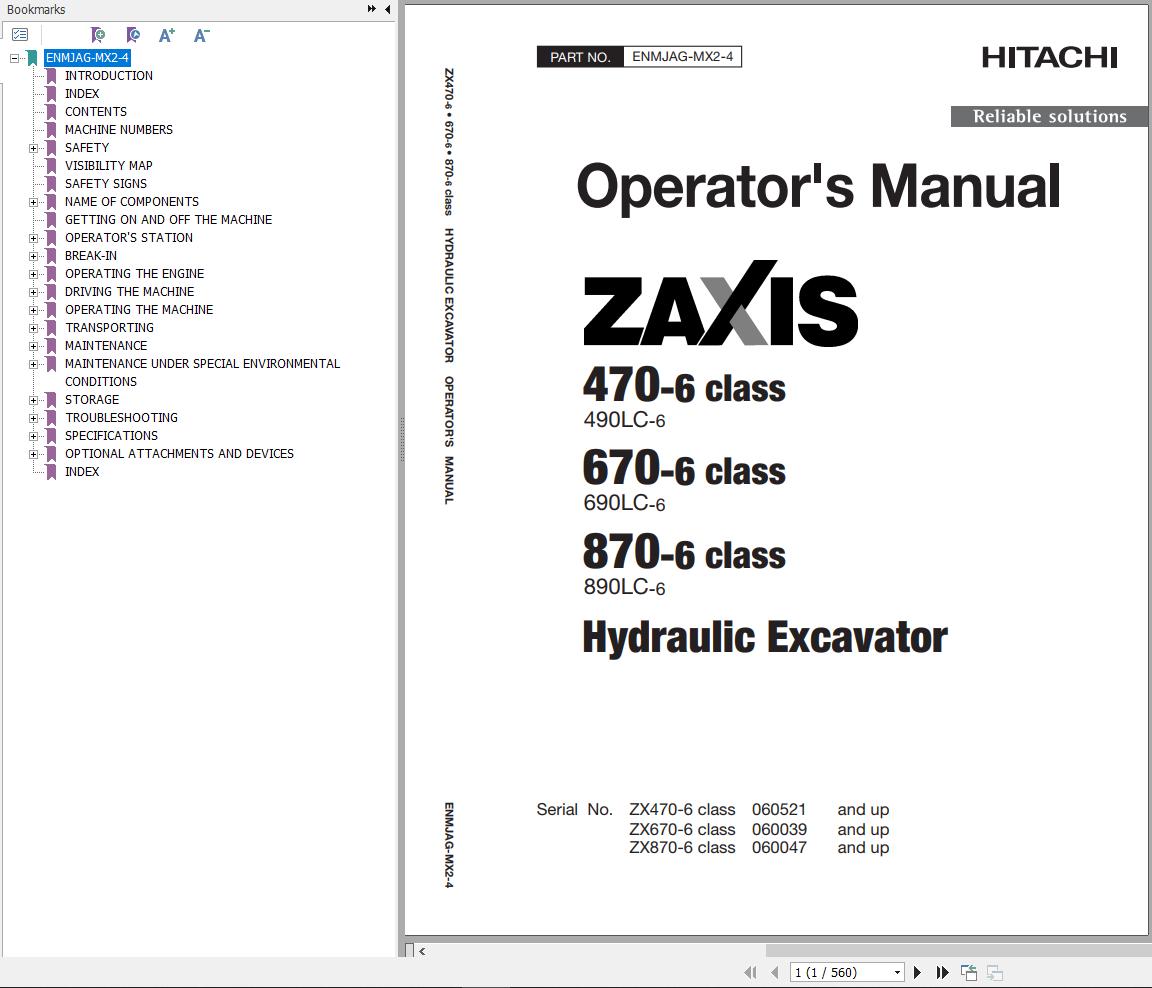This screenshot has width=1152, height=988.
Task: Select the SAFETY bookmark
Action: 87,147
